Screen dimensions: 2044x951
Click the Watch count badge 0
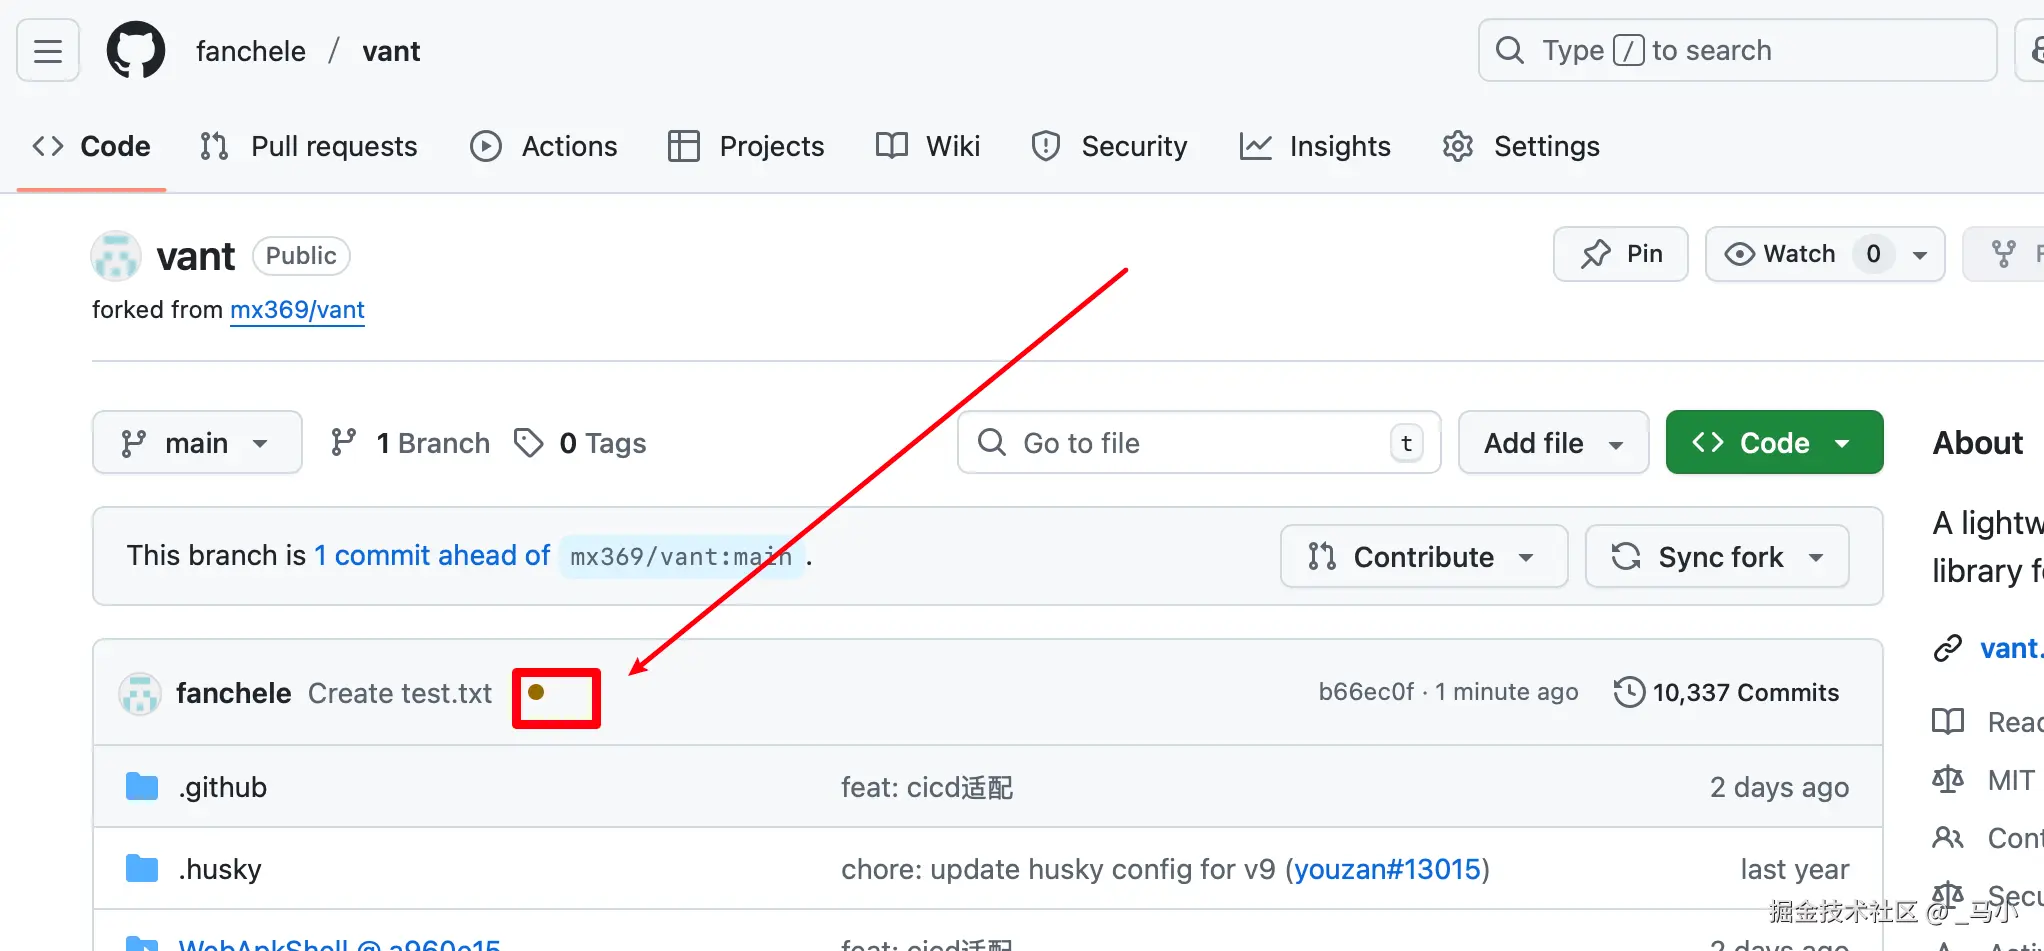(1873, 254)
